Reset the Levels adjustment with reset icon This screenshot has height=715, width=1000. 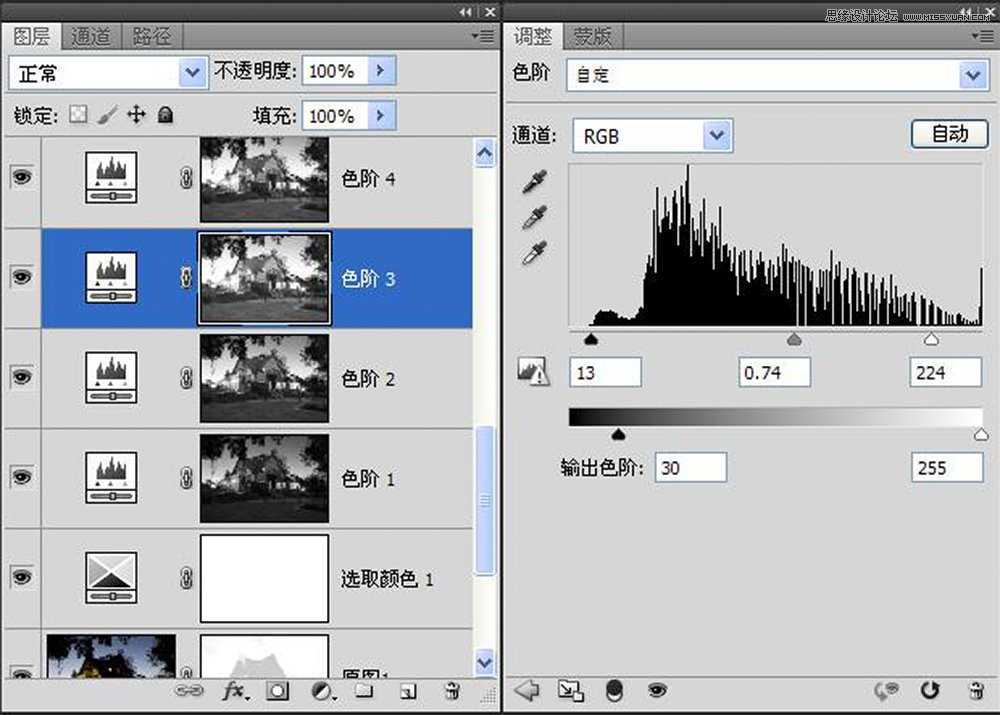click(930, 690)
